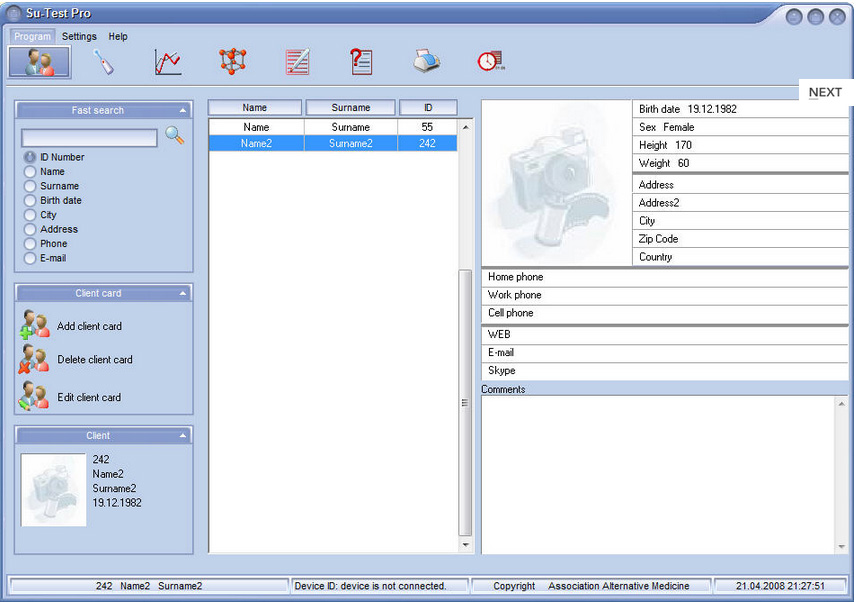
Task: Select the Surname search radio button
Action: [x=30, y=186]
